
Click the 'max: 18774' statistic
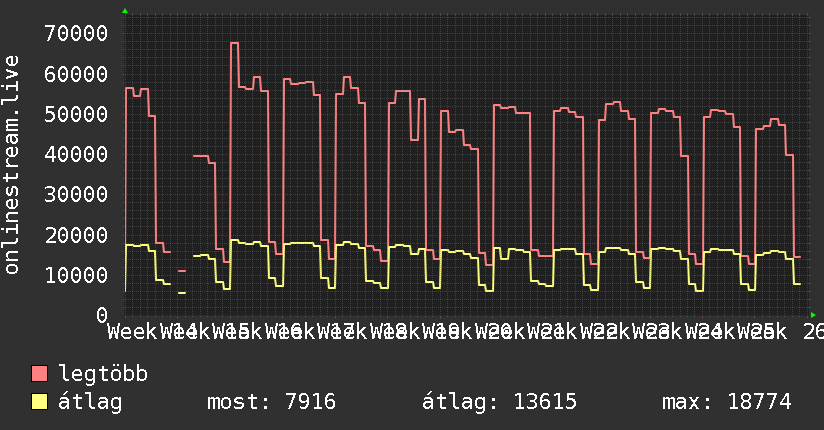click(726, 402)
